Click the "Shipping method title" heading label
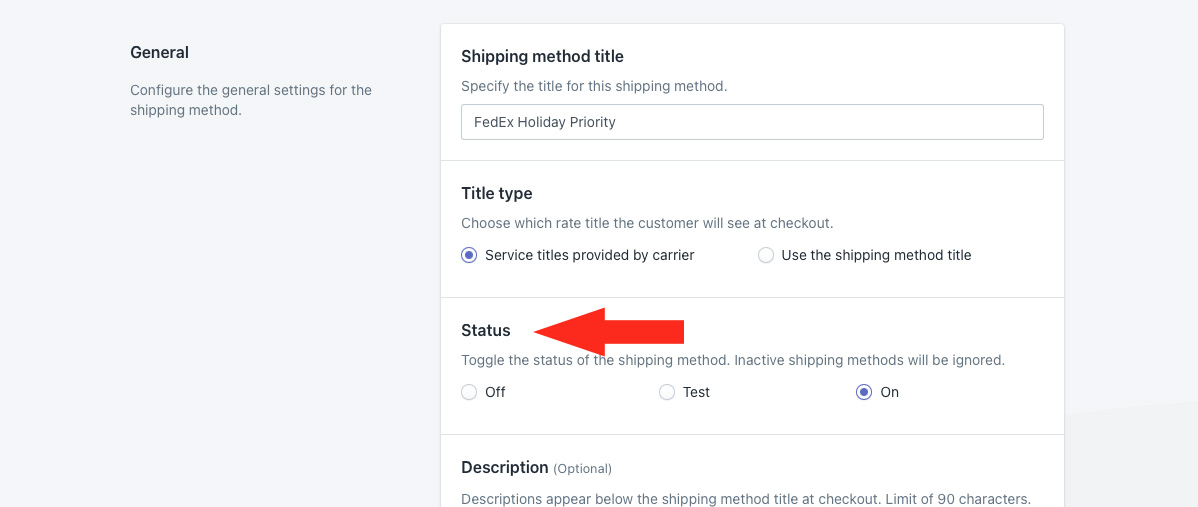 tap(542, 56)
